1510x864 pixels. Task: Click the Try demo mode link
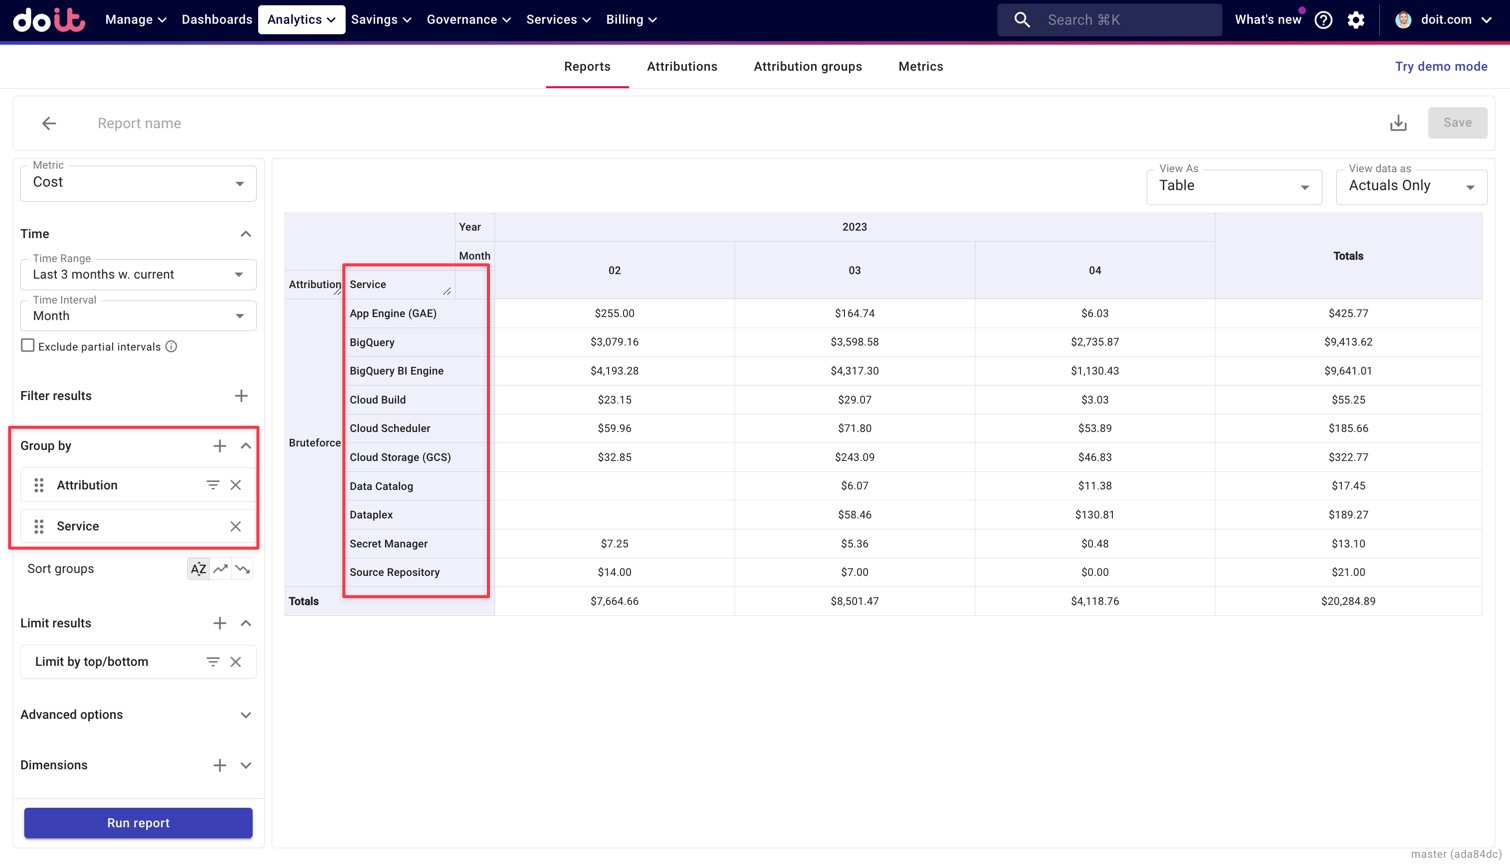pos(1440,67)
